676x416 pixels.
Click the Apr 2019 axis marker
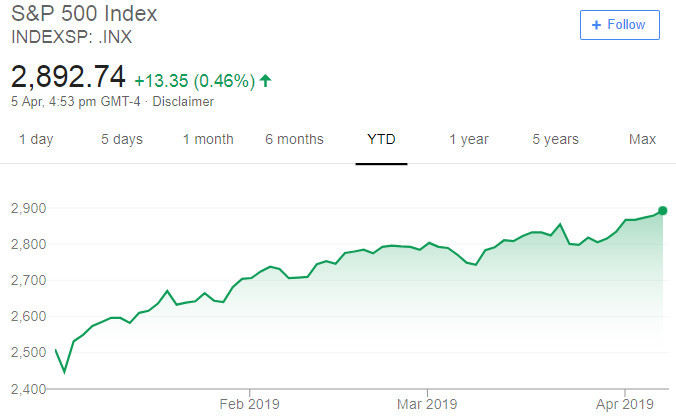(x=625, y=404)
